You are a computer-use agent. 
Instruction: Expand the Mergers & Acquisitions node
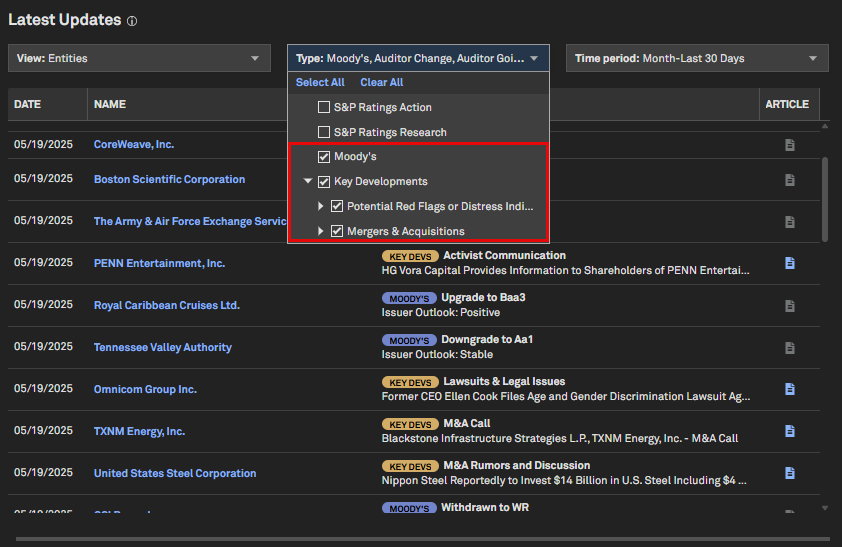(321, 231)
